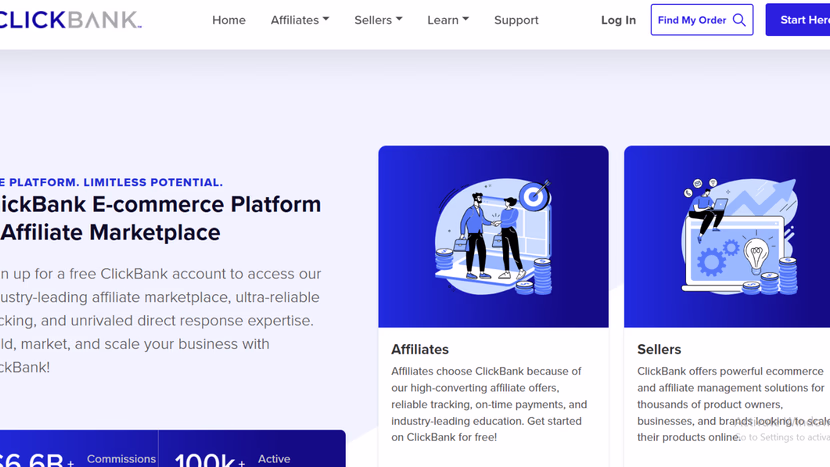
Task: Open the Sellers card illustration
Action: (727, 237)
